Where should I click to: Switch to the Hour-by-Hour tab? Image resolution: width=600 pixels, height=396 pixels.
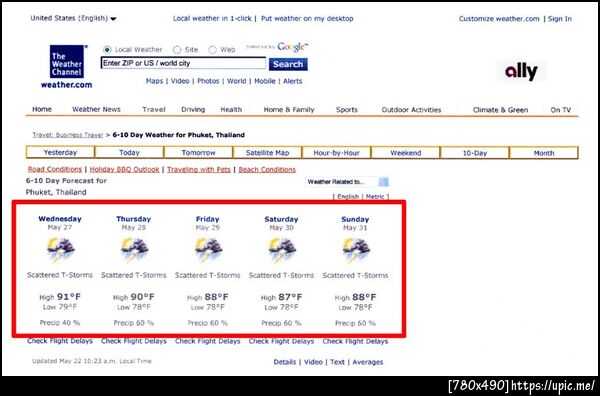(336, 153)
